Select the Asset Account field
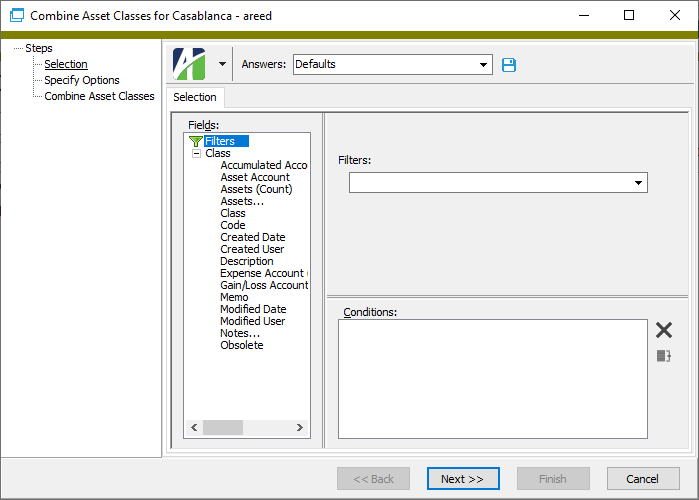Viewport: 699px width, 500px height. pyautogui.click(x=255, y=177)
